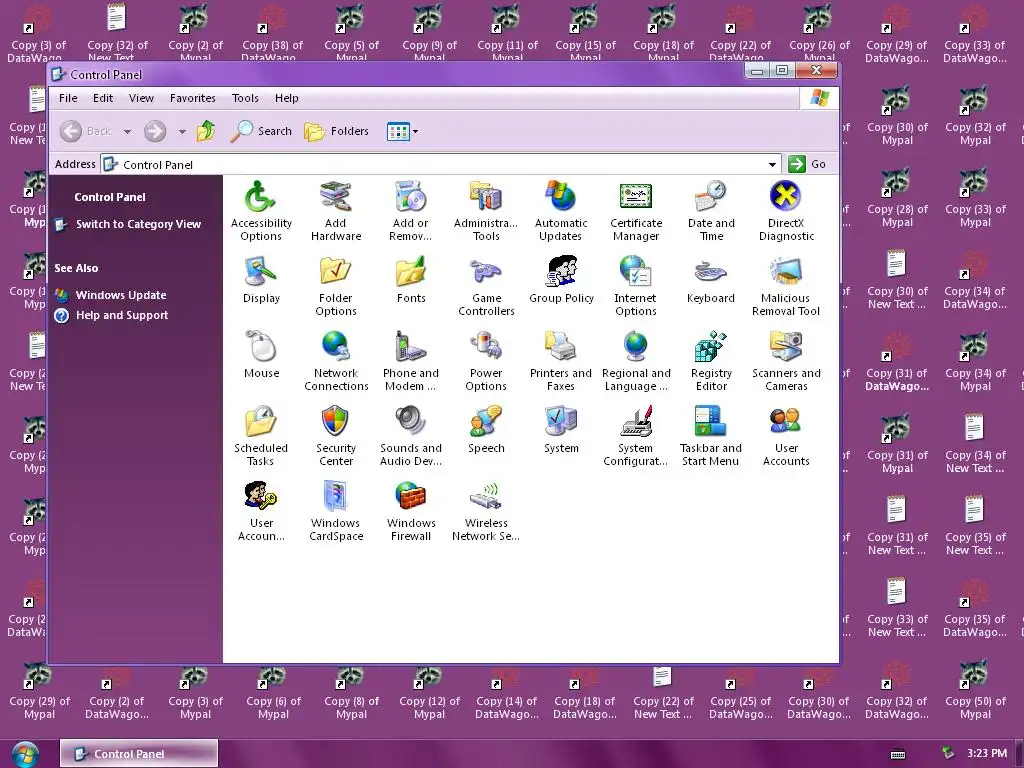Open the Views dropdown button
Screen dimensions: 1024x768
[x=402, y=131]
